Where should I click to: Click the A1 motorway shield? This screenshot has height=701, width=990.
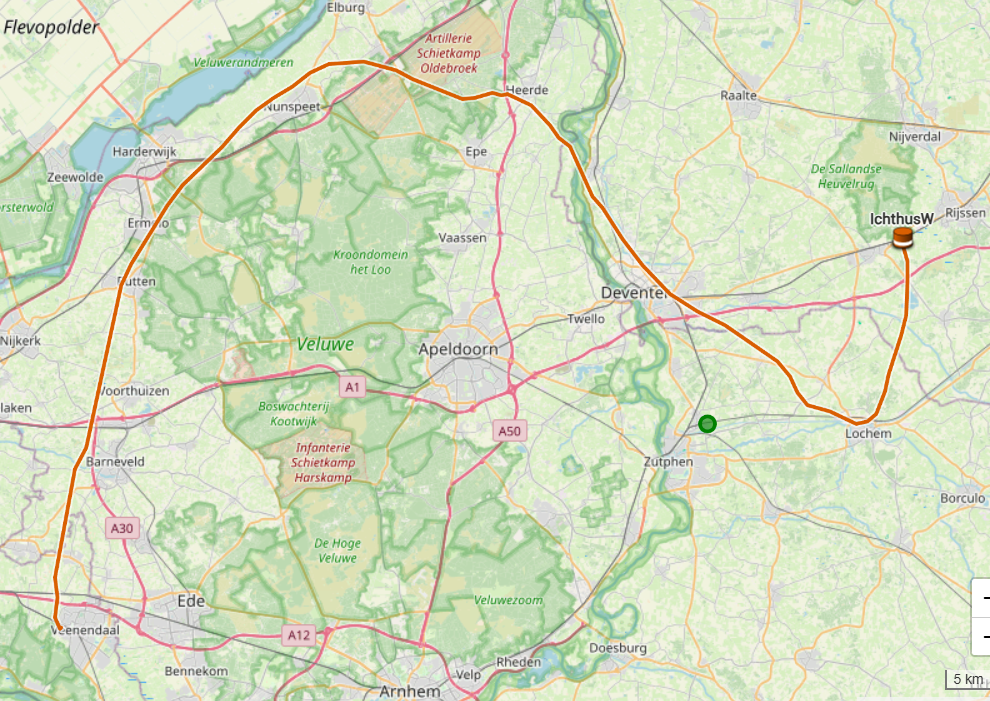(x=352, y=387)
